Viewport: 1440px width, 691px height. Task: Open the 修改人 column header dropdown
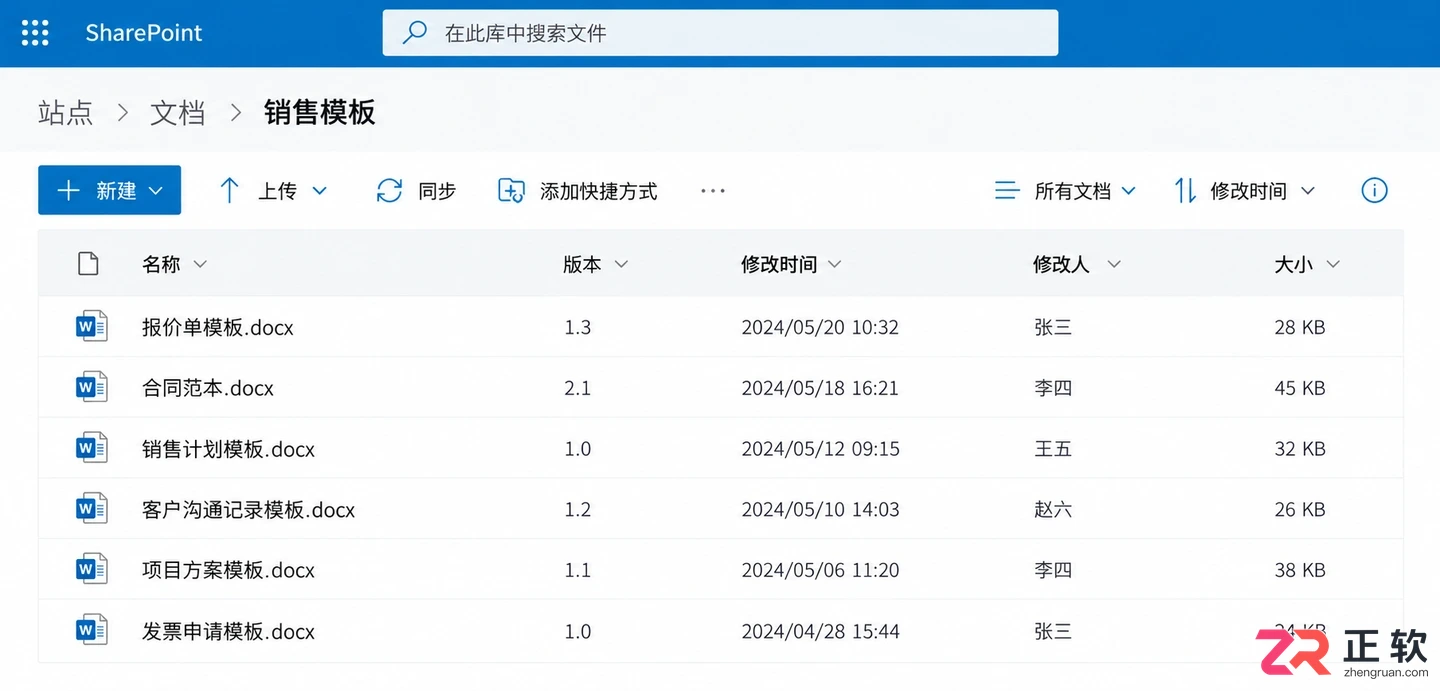1114,264
